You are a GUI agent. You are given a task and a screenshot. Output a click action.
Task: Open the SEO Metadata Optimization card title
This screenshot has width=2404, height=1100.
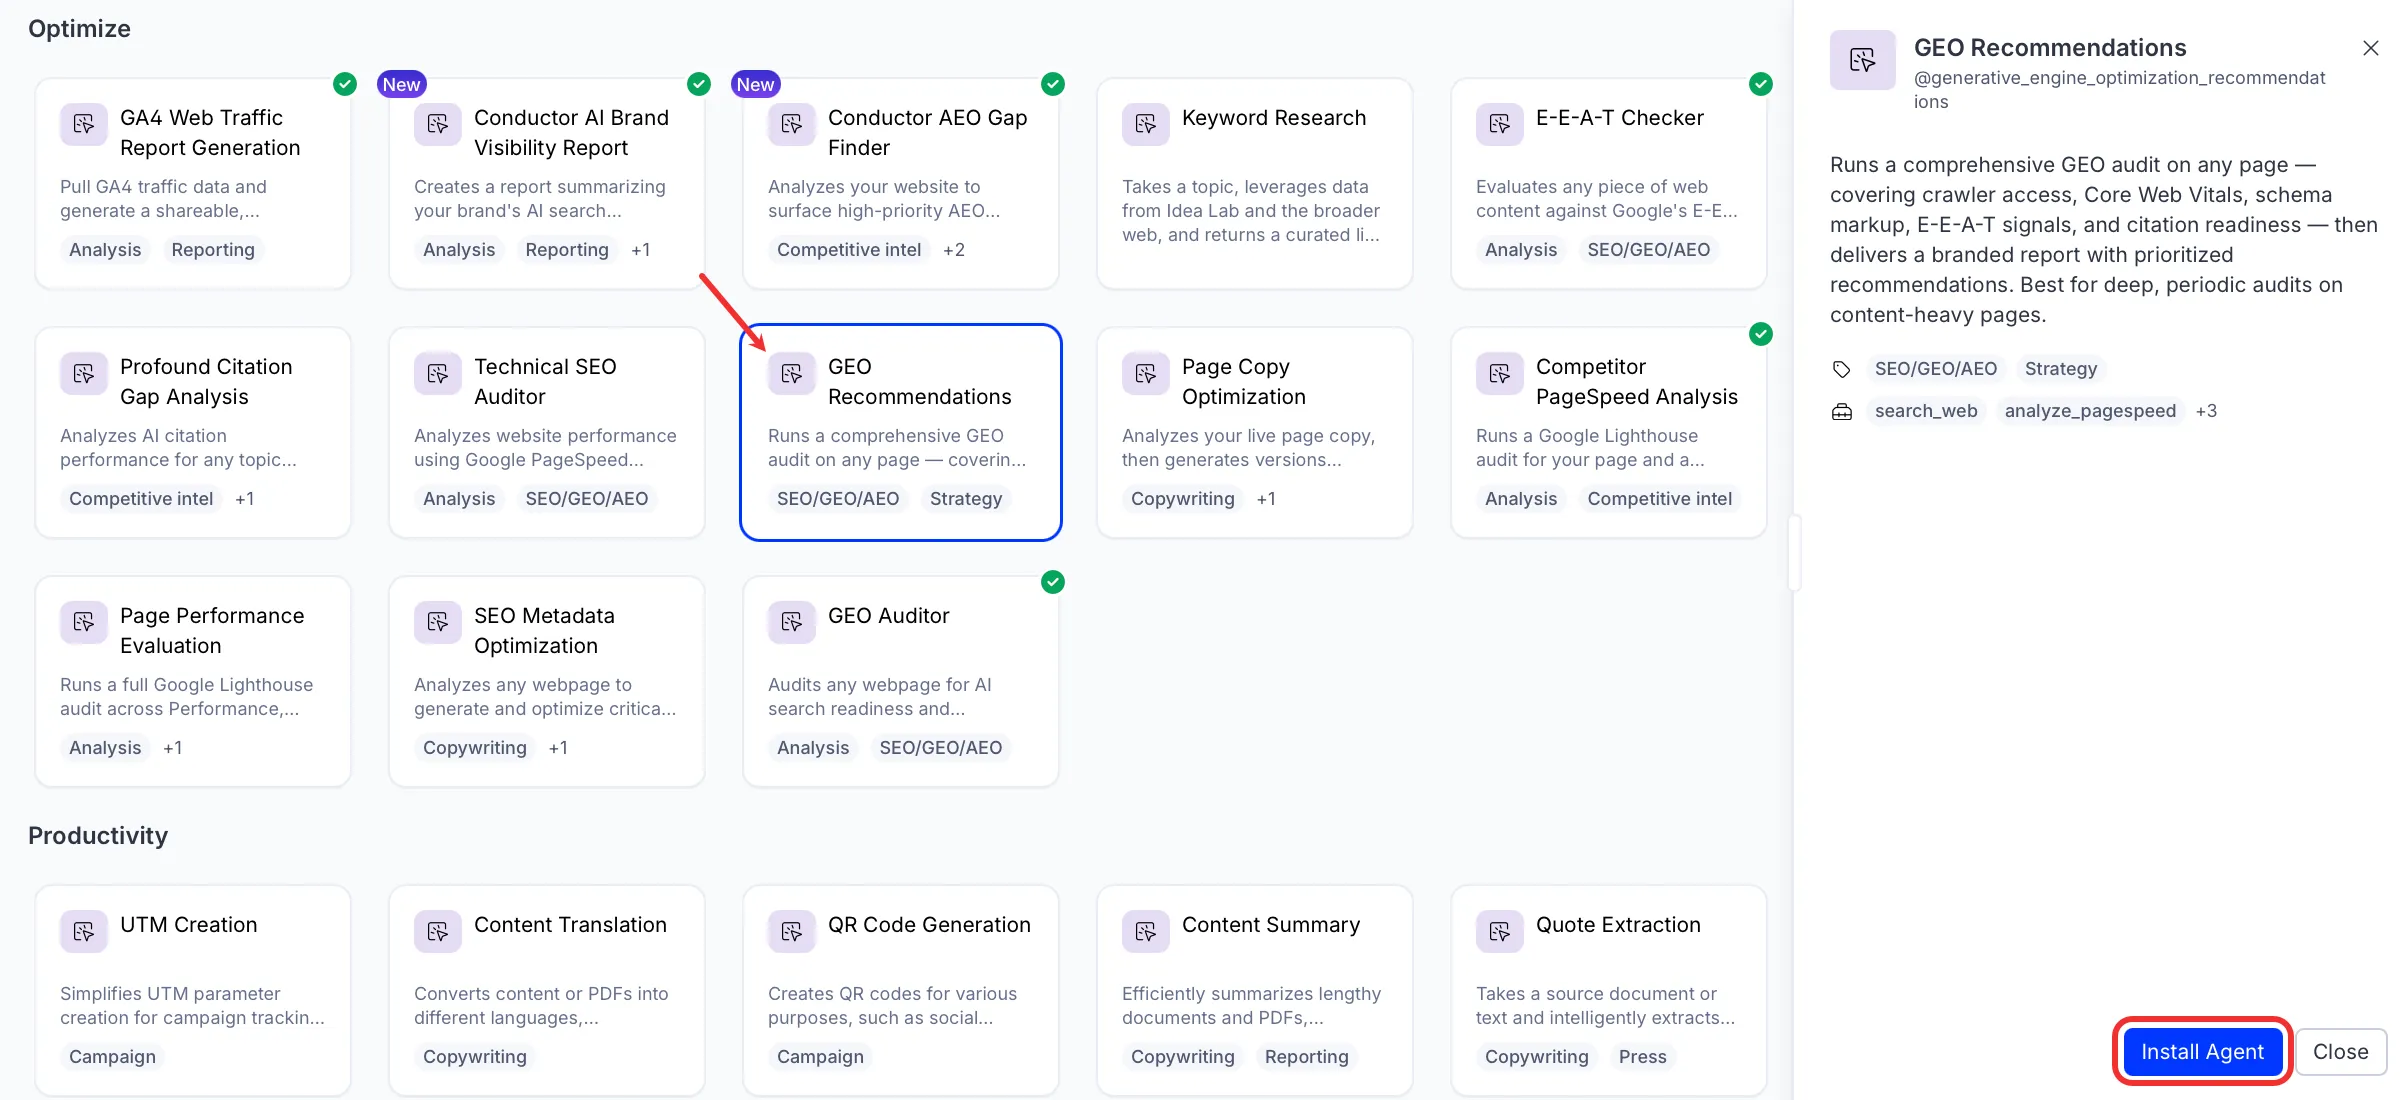544,631
